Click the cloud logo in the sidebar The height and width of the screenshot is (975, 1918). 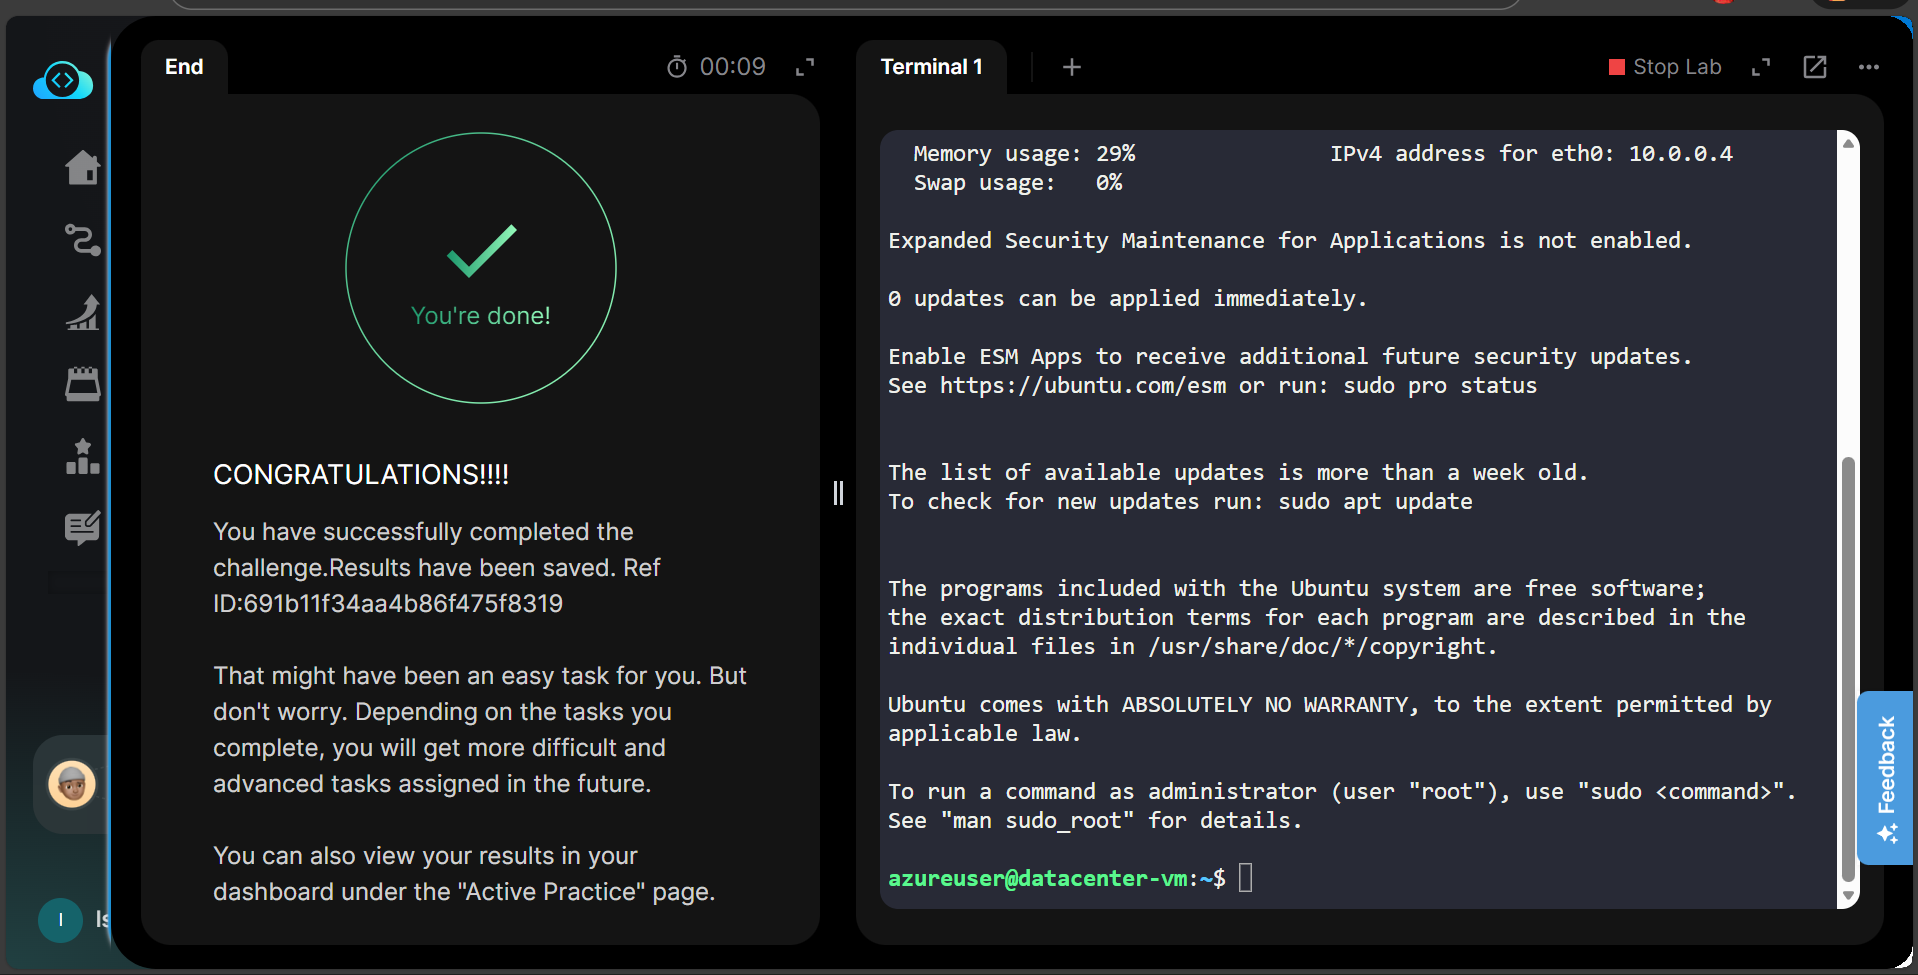pos(63,81)
